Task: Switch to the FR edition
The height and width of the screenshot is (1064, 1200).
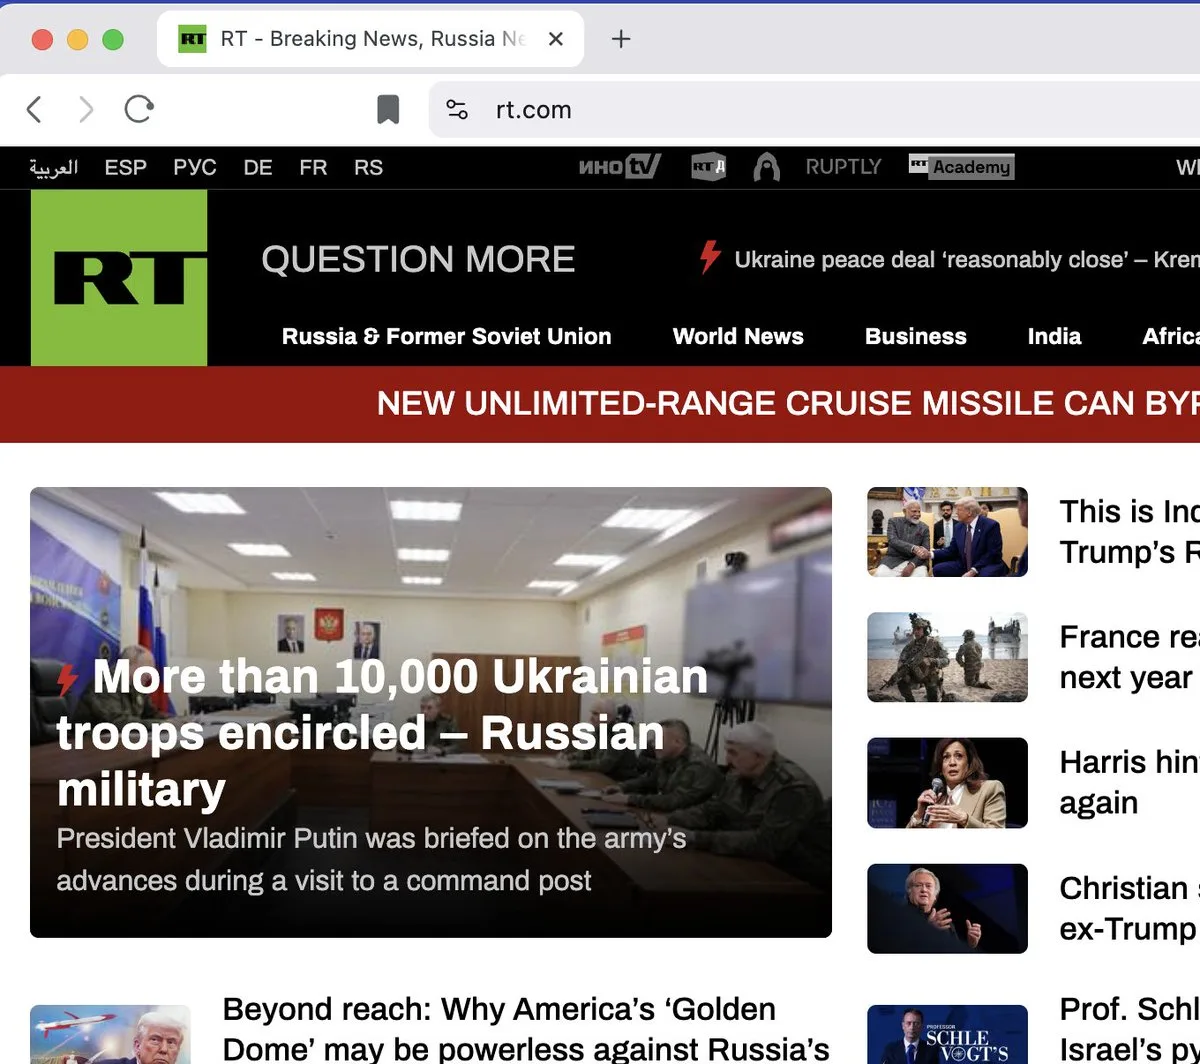Action: [313, 167]
